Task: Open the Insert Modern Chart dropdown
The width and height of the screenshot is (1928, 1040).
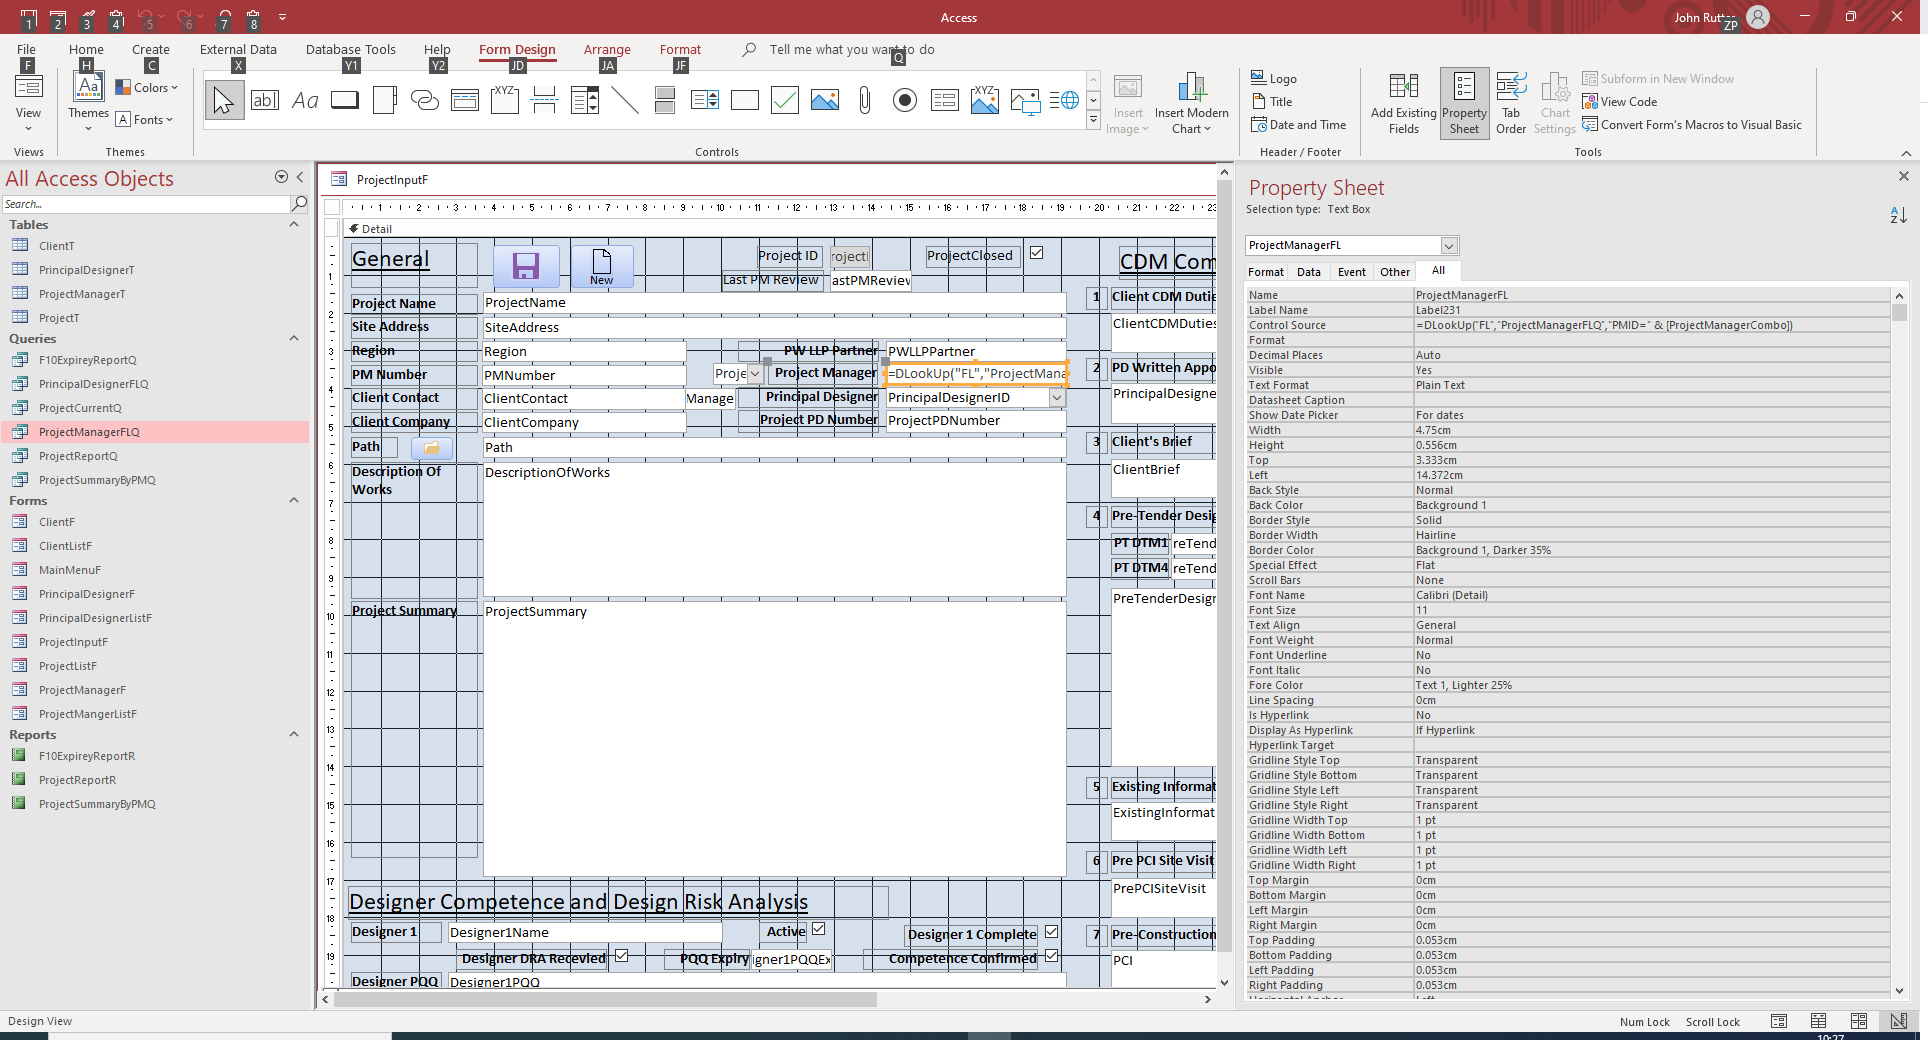Action: pyautogui.click(x=1191, y=104)
